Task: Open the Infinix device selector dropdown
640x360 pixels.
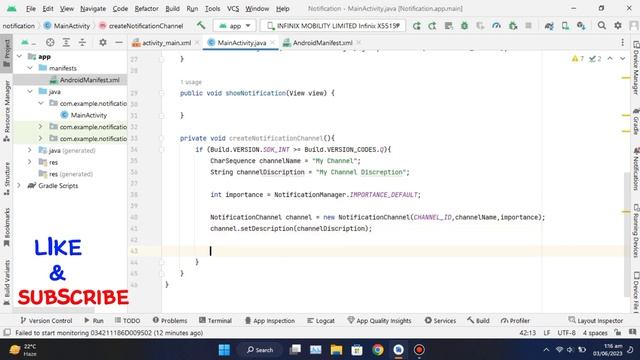Action: coord(333,26)
